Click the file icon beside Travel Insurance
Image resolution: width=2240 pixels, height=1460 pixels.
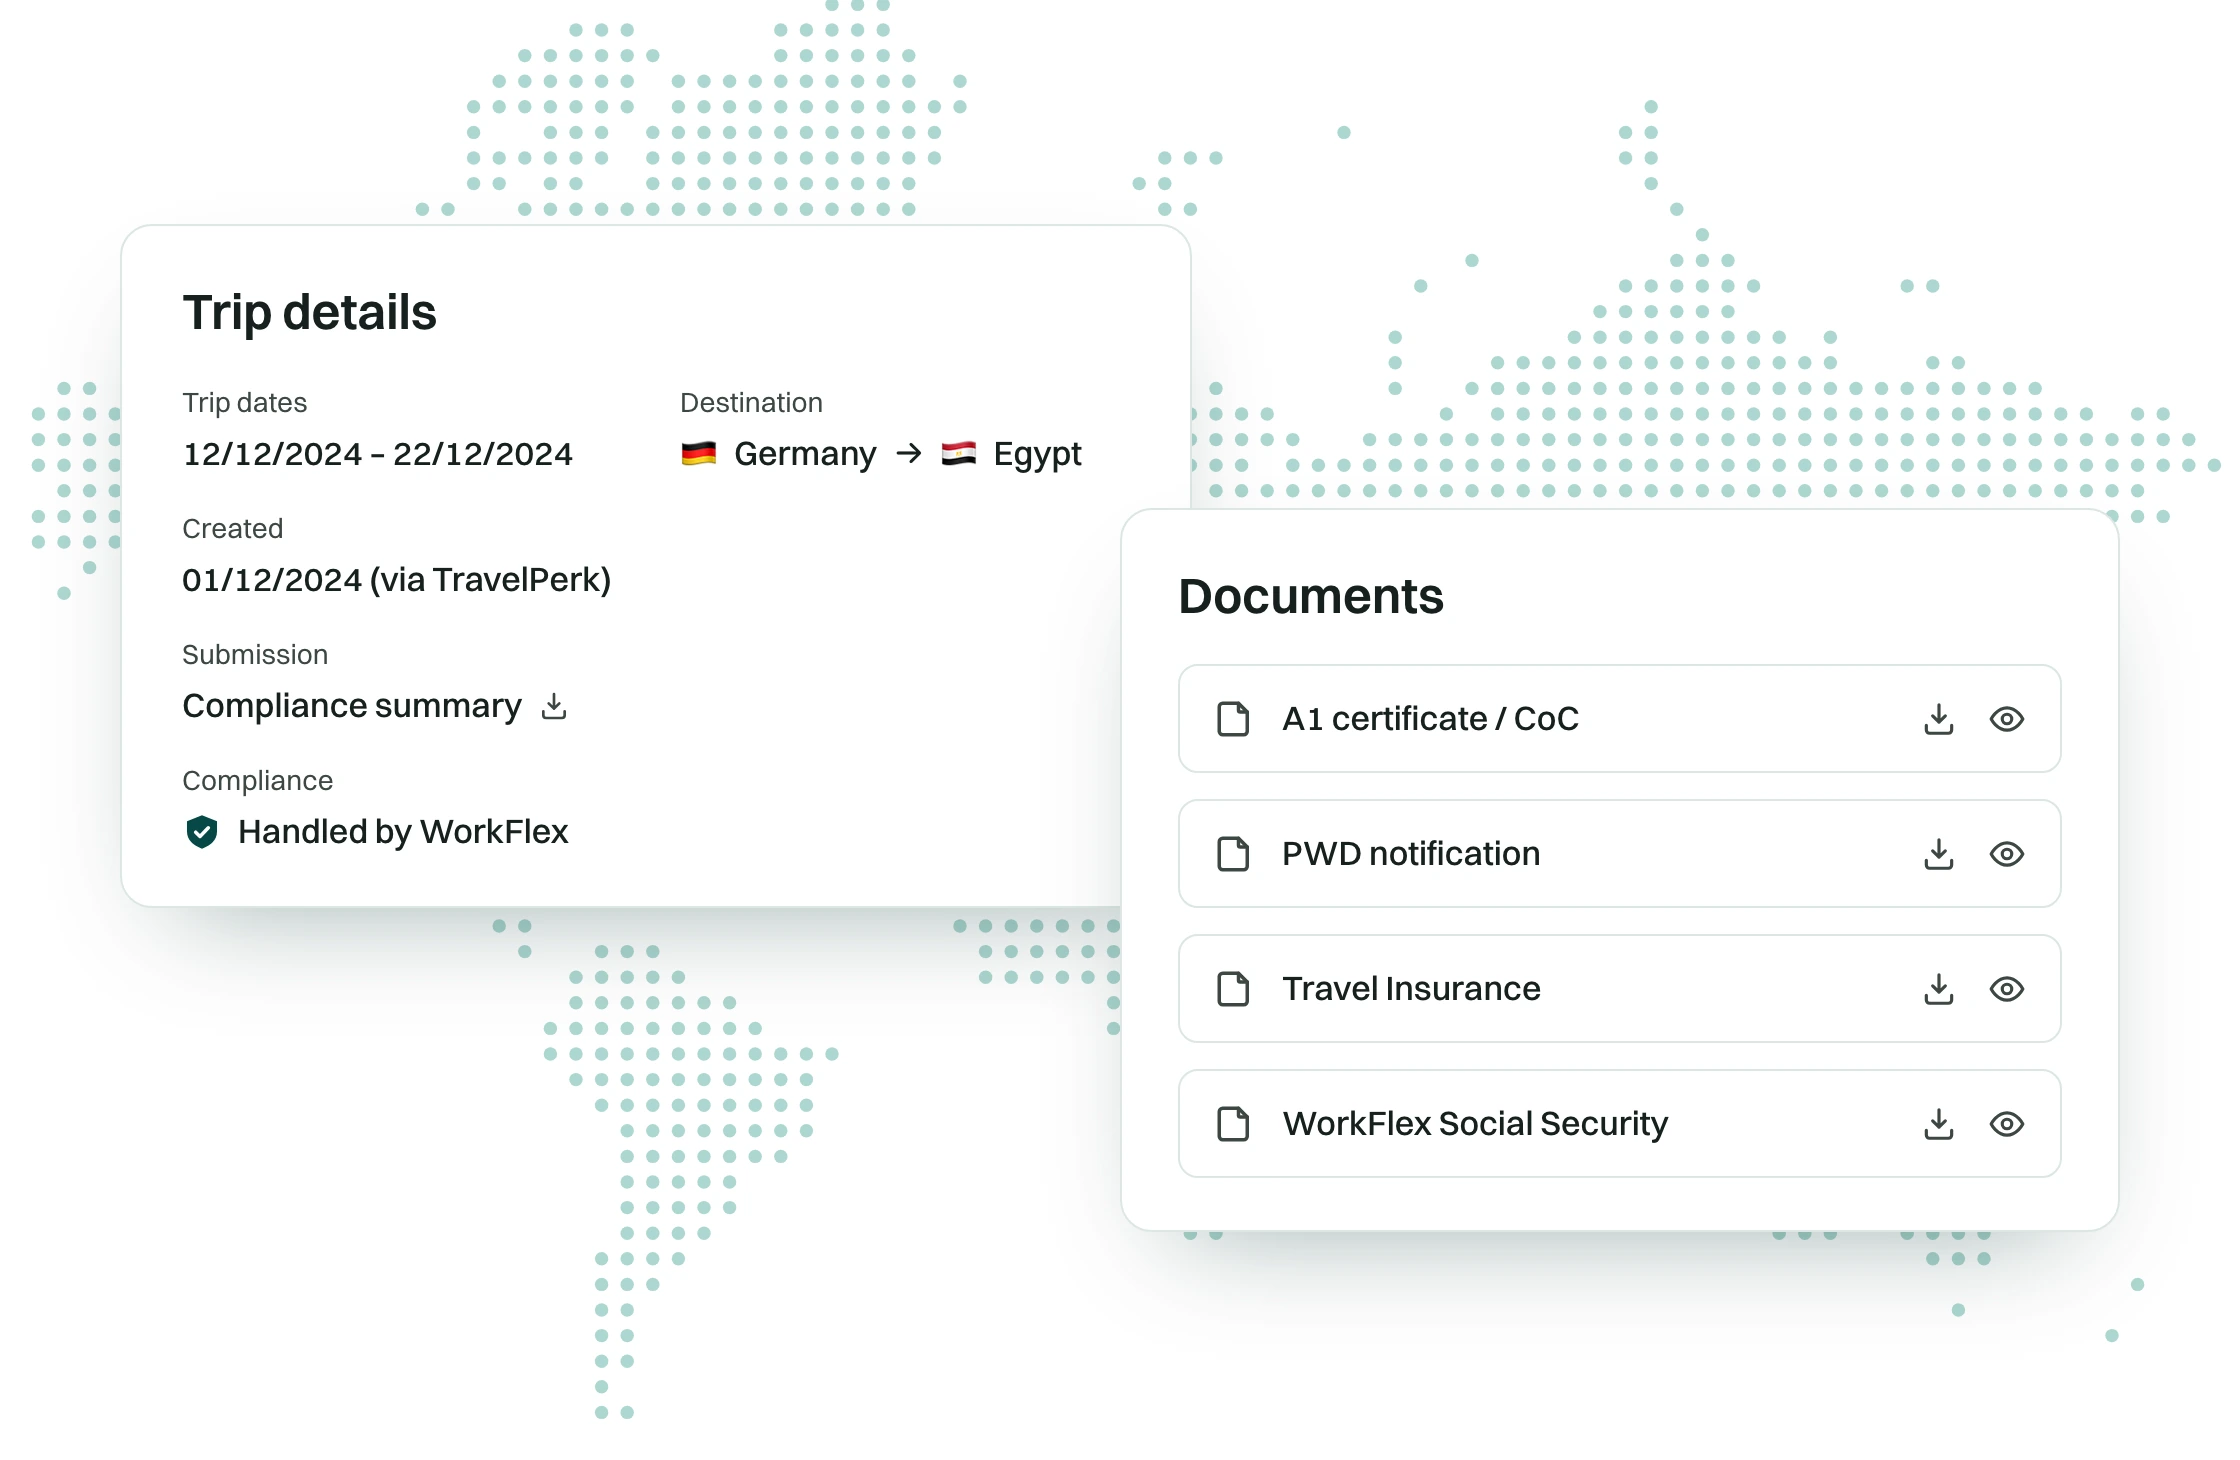pos(1233,989)
